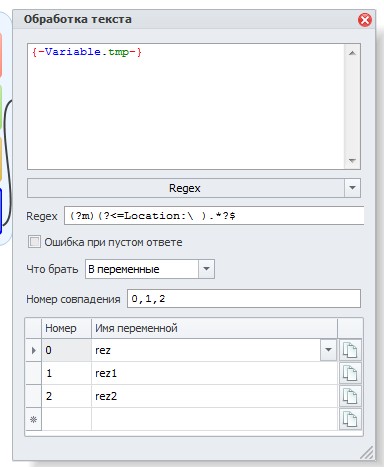Image resolution: width=384 pixels, height=467 pixels.
Task: Click the text area scrollbar up arrow
Action: (352, 53)
